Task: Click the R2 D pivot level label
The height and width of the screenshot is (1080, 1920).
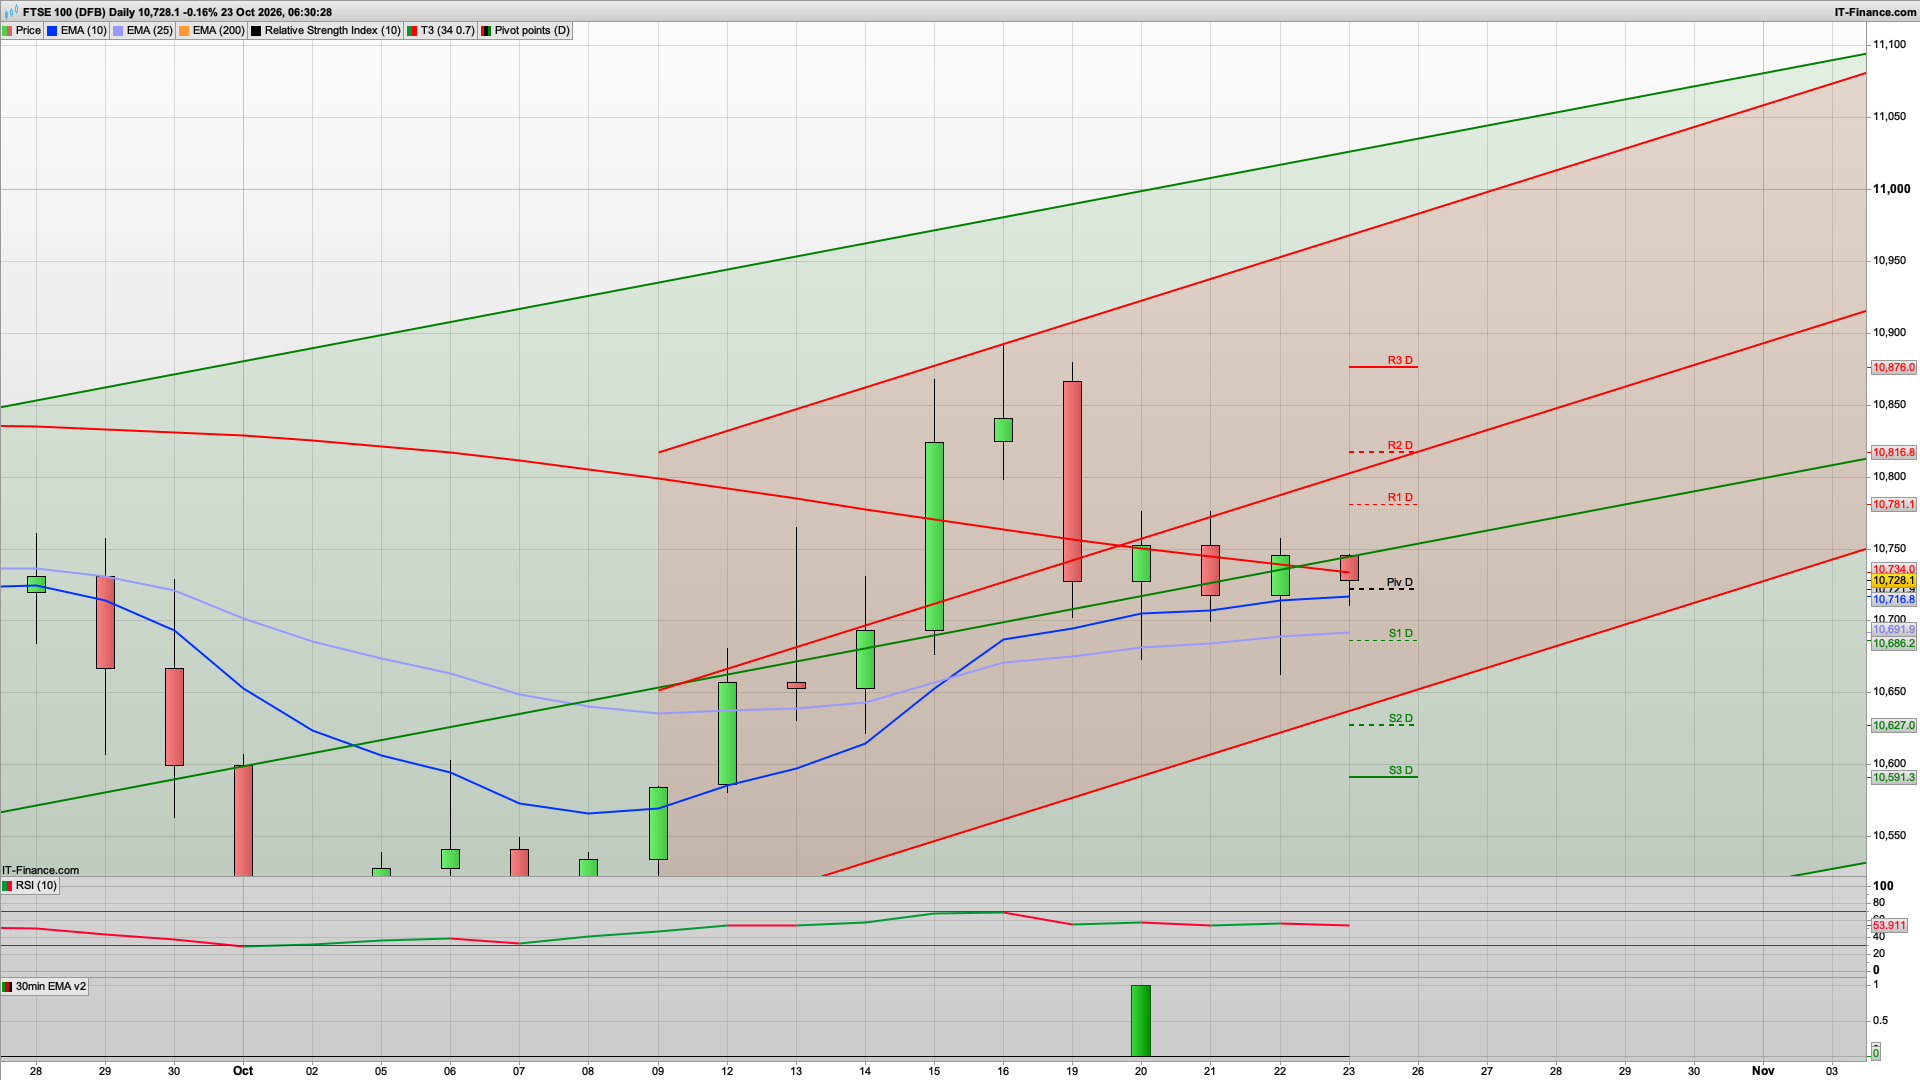Action: click(x=1400, y=446)
